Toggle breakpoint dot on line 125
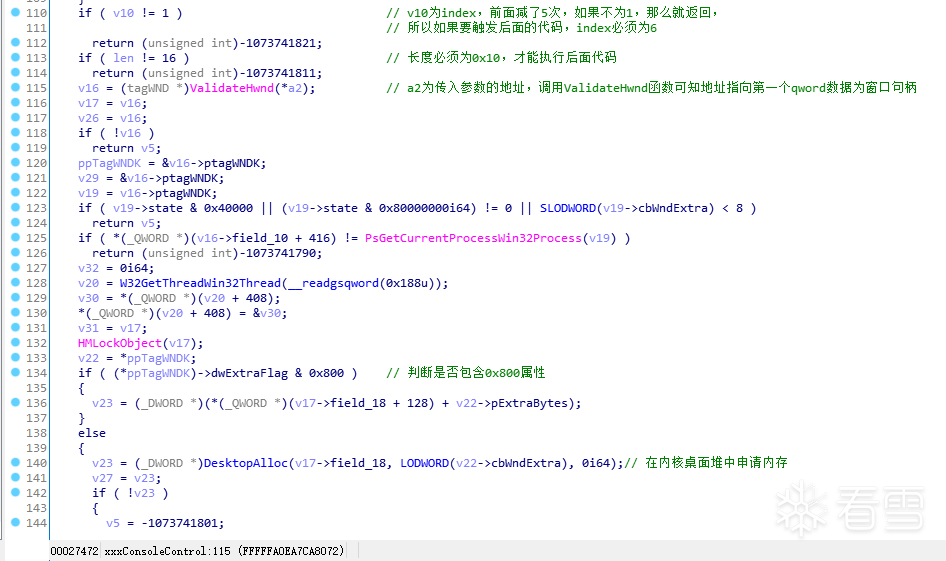This screenshot has height=561, width=946. [x=16, y=238]
